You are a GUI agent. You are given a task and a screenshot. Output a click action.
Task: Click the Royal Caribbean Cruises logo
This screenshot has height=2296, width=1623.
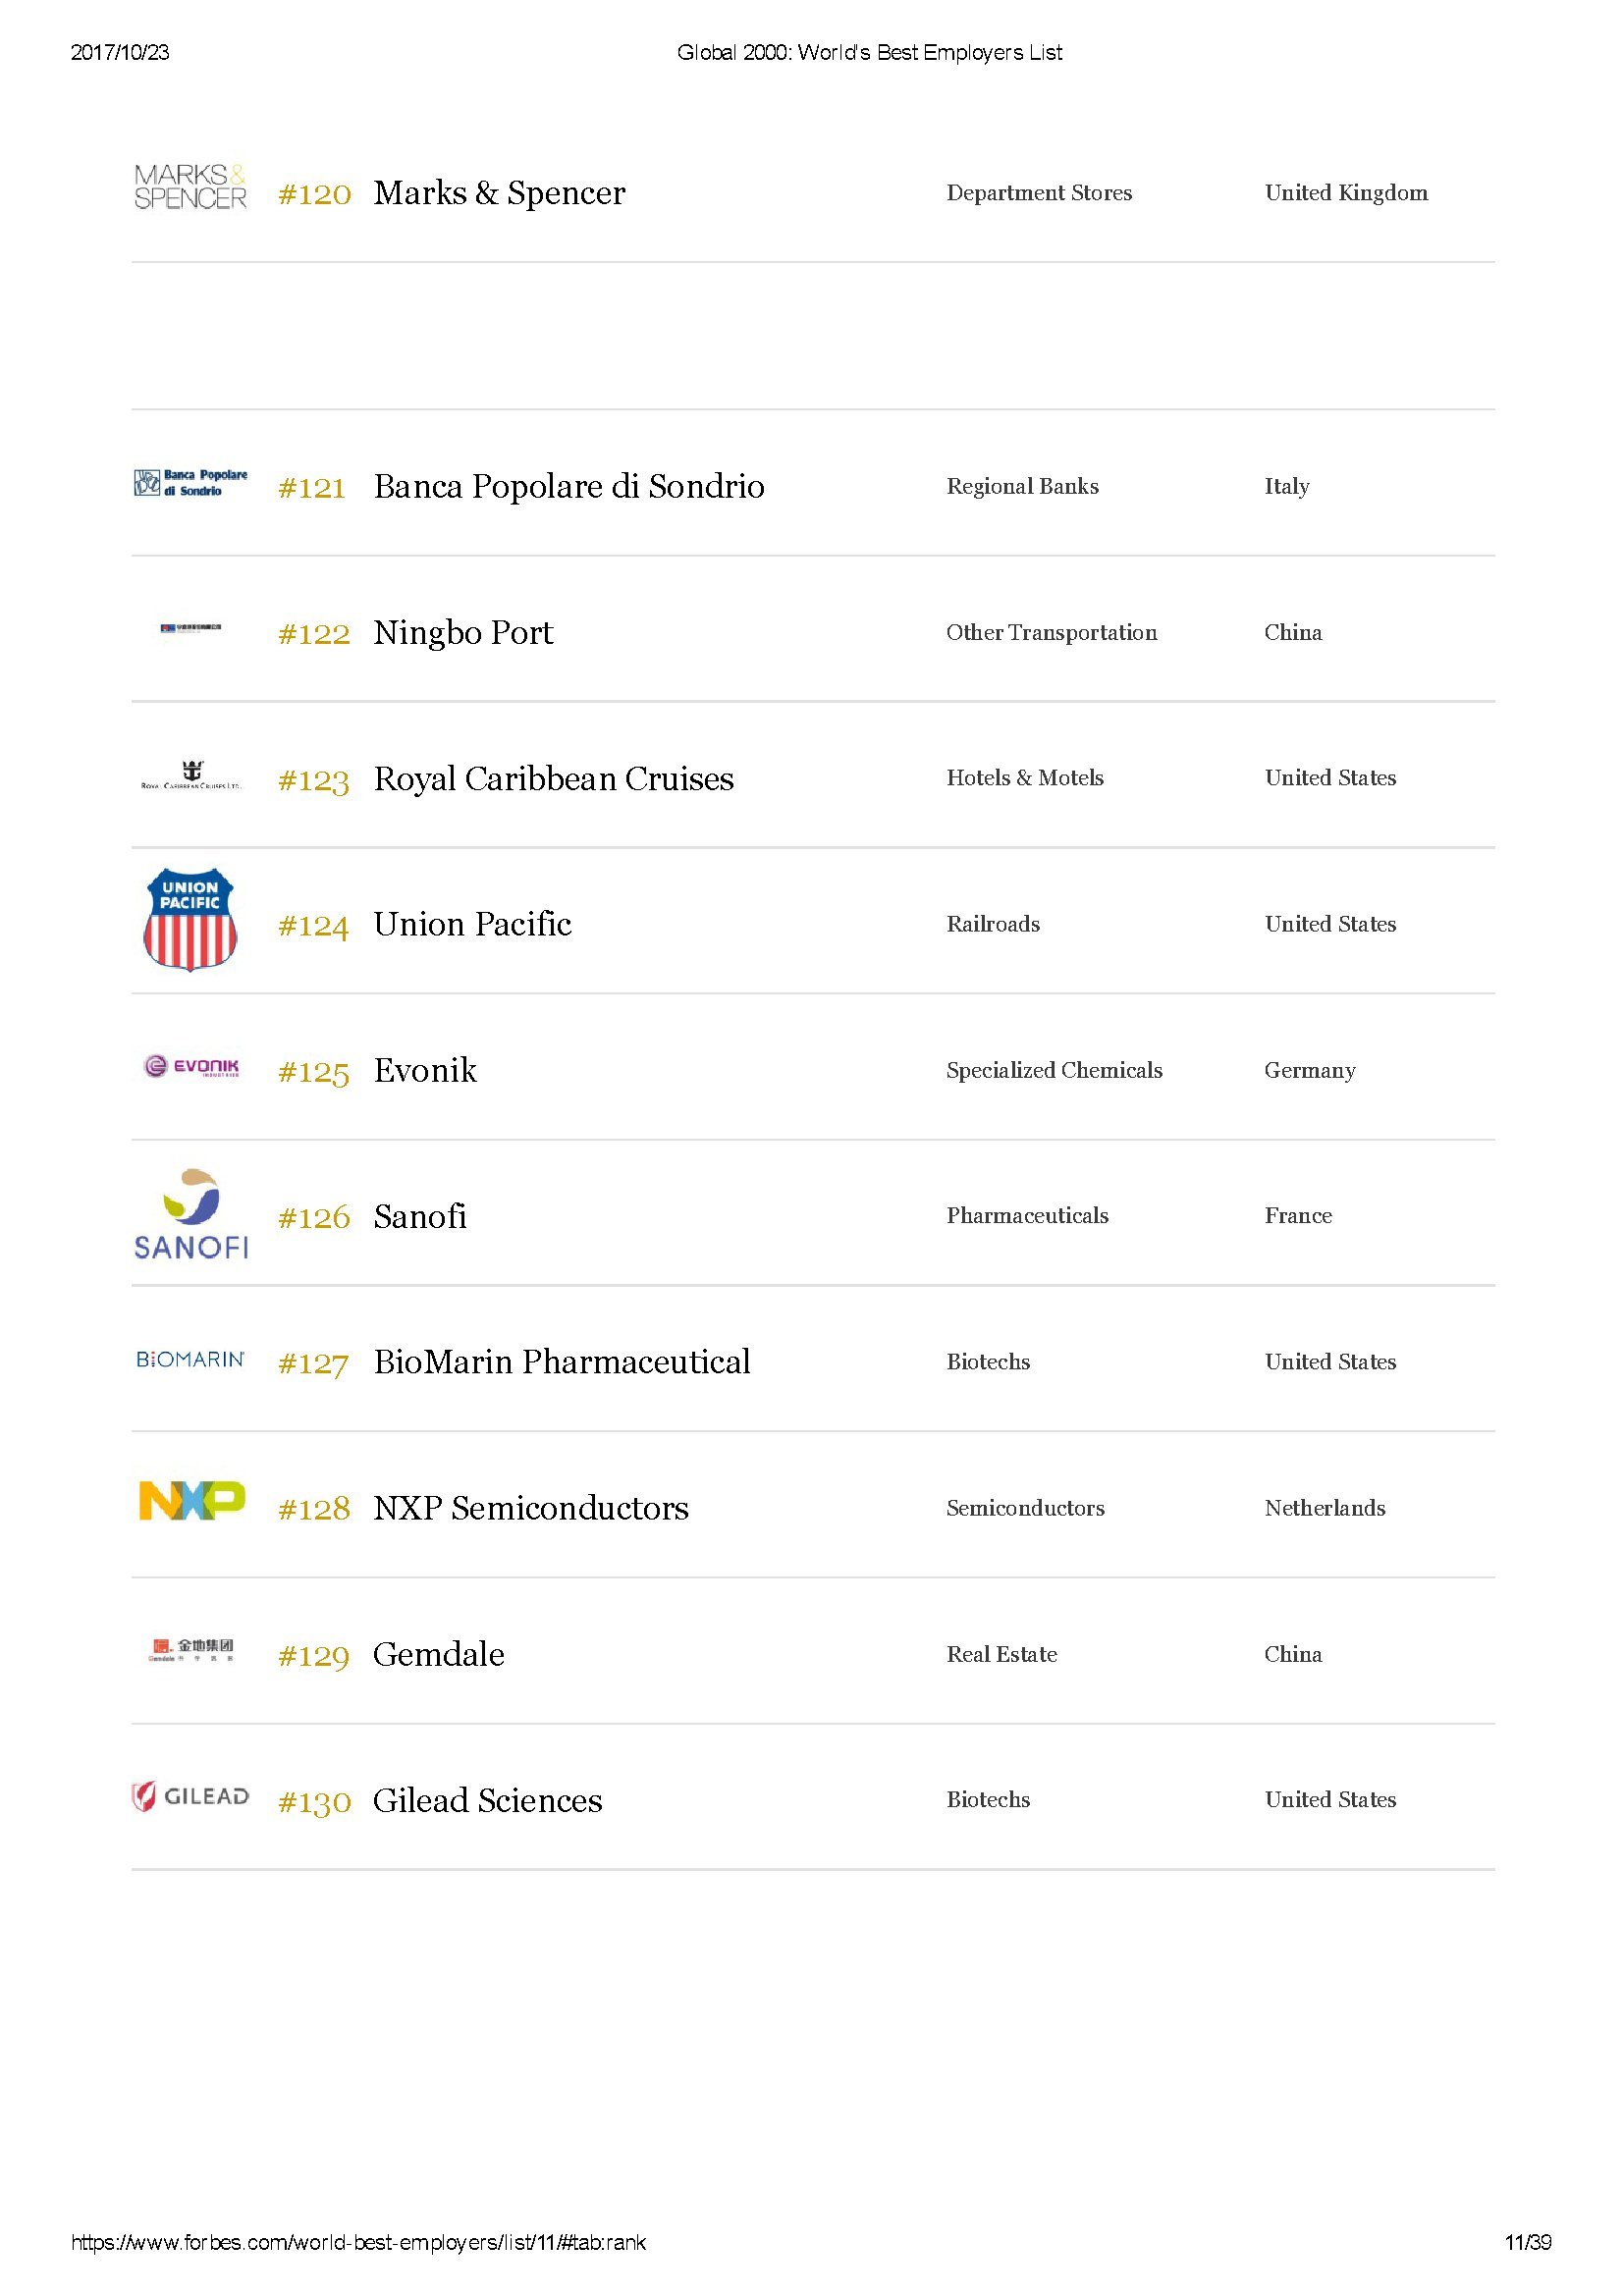click(191, 776)
